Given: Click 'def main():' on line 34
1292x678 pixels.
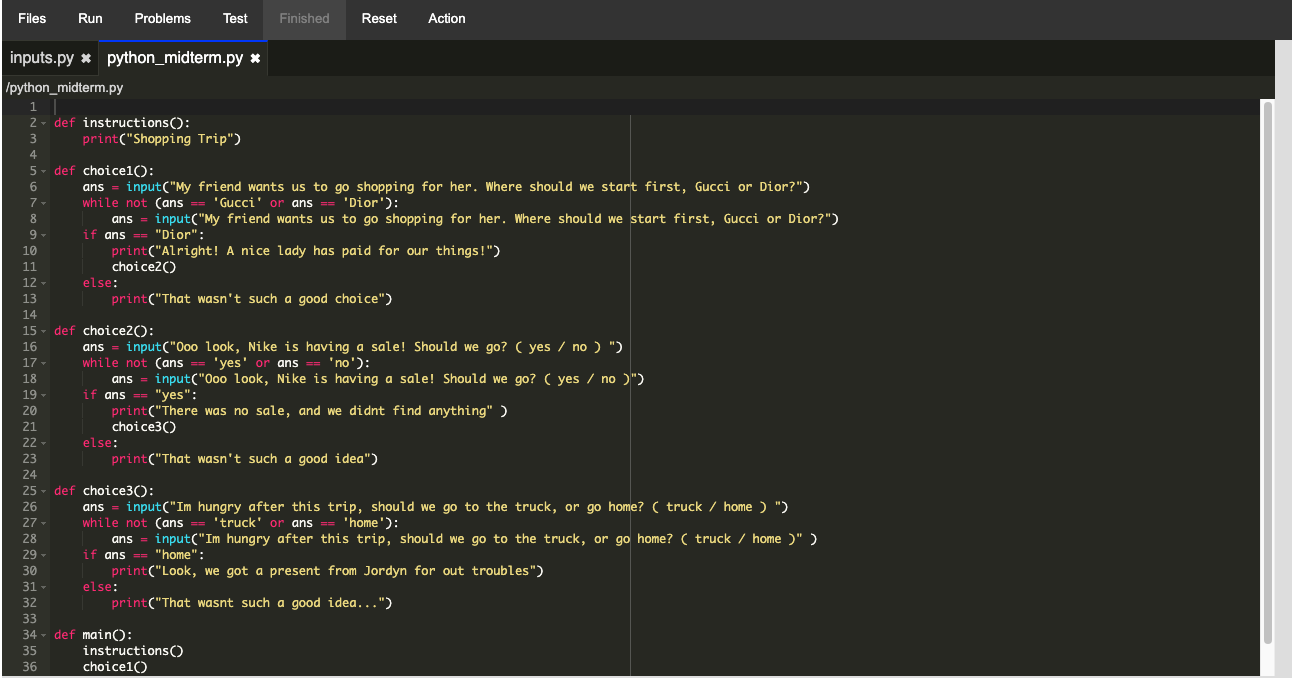Looking at the screenshot, I should [93, 635].
